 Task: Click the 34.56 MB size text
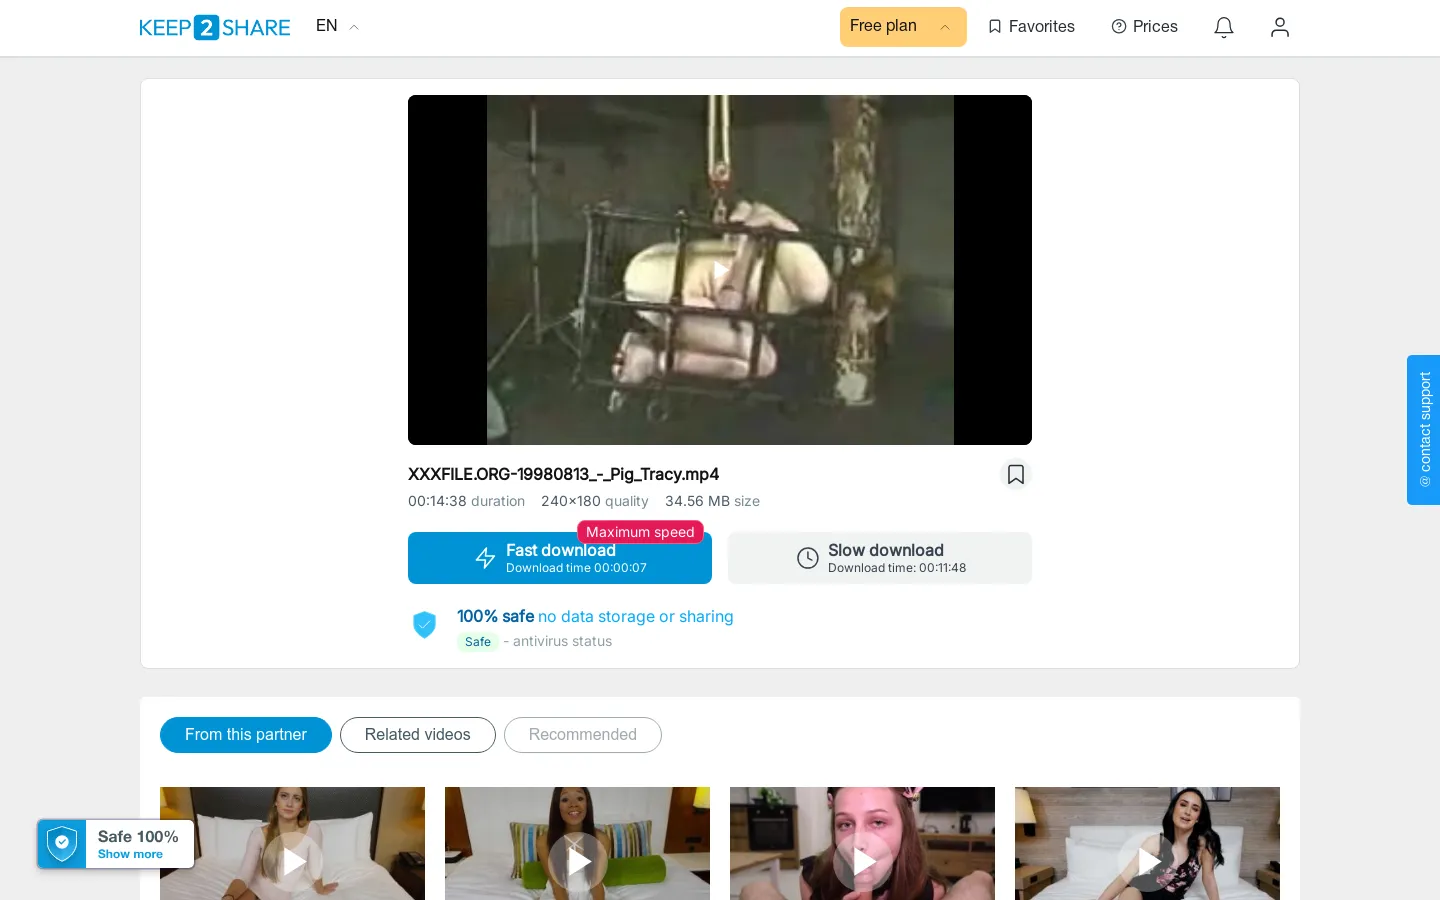coord(712,501)
